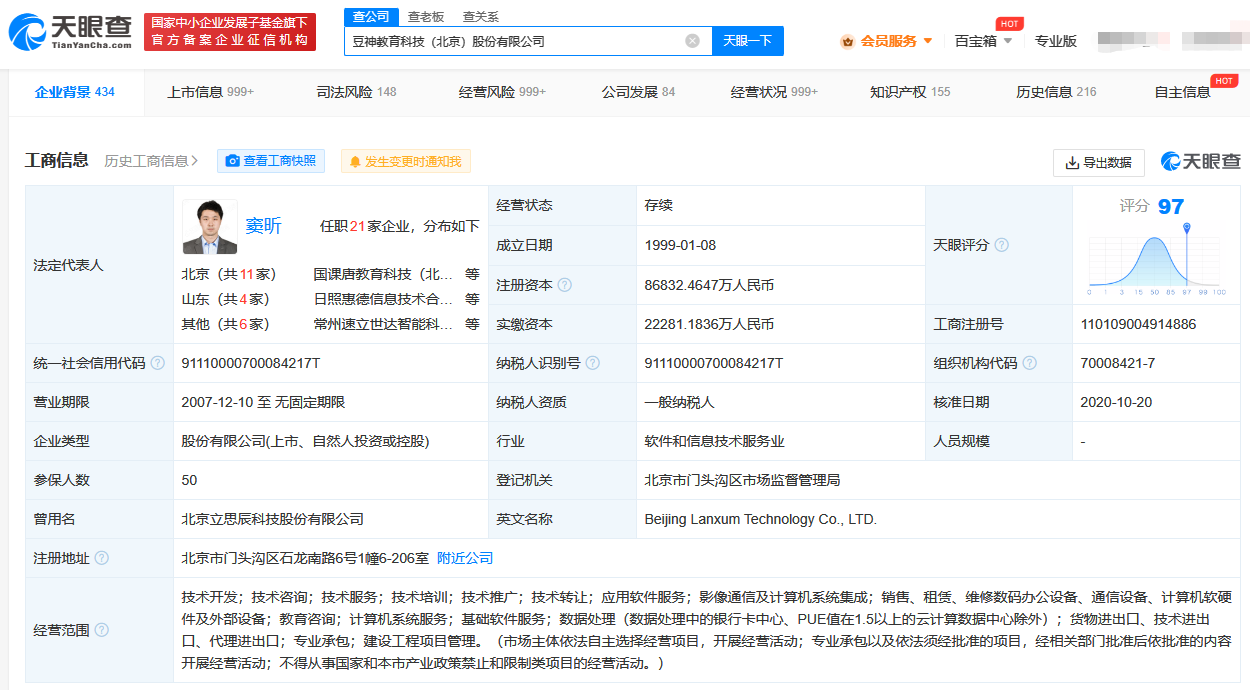Open the 国课唐教育科技 company link
Screen dimensions: 1250x690
pyautogui.click(x=384, y=274)
